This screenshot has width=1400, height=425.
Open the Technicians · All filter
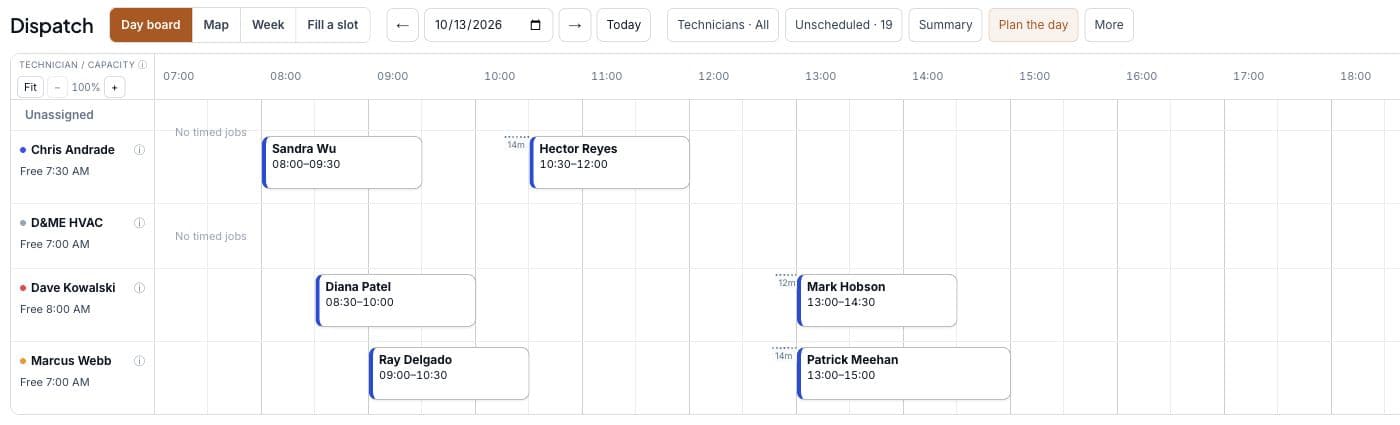click(x=723, y=25)
